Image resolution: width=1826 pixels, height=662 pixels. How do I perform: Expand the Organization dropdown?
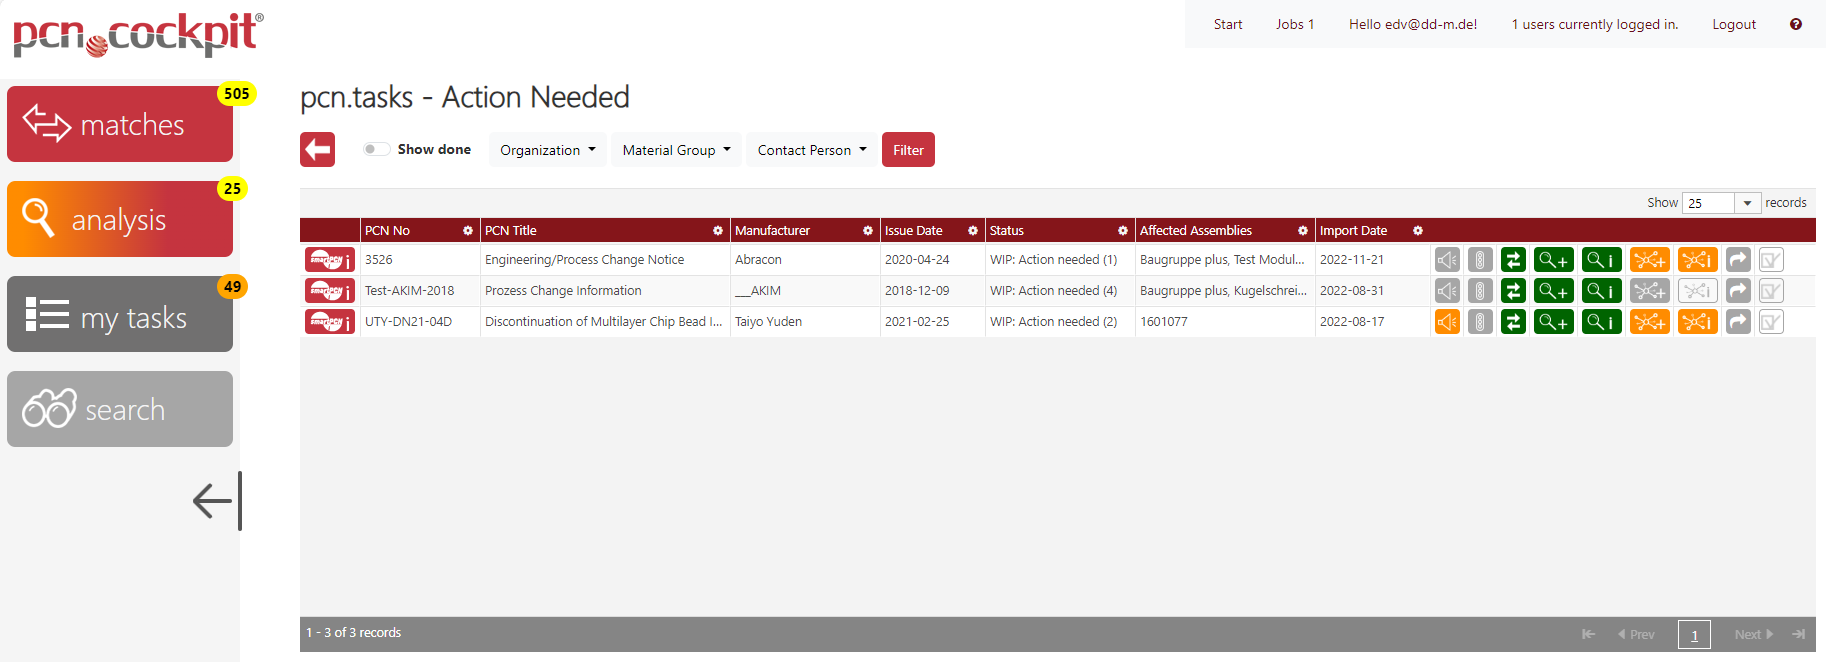tap(547, 150)
